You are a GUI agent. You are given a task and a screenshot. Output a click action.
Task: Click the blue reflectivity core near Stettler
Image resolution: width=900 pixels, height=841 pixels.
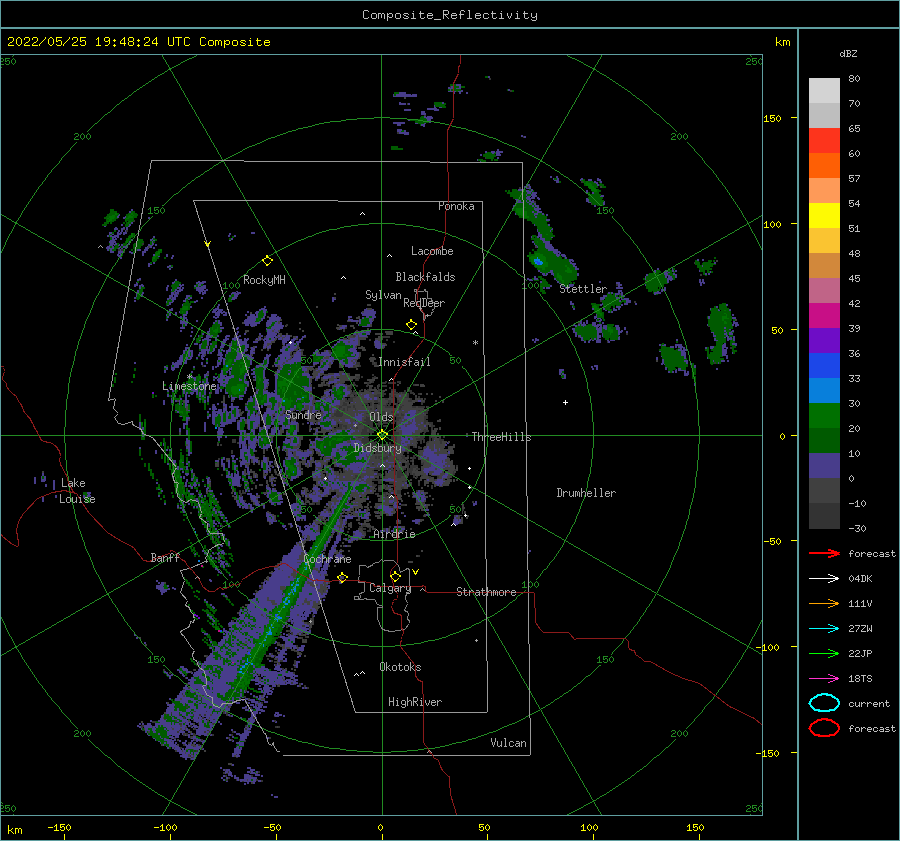538,262
